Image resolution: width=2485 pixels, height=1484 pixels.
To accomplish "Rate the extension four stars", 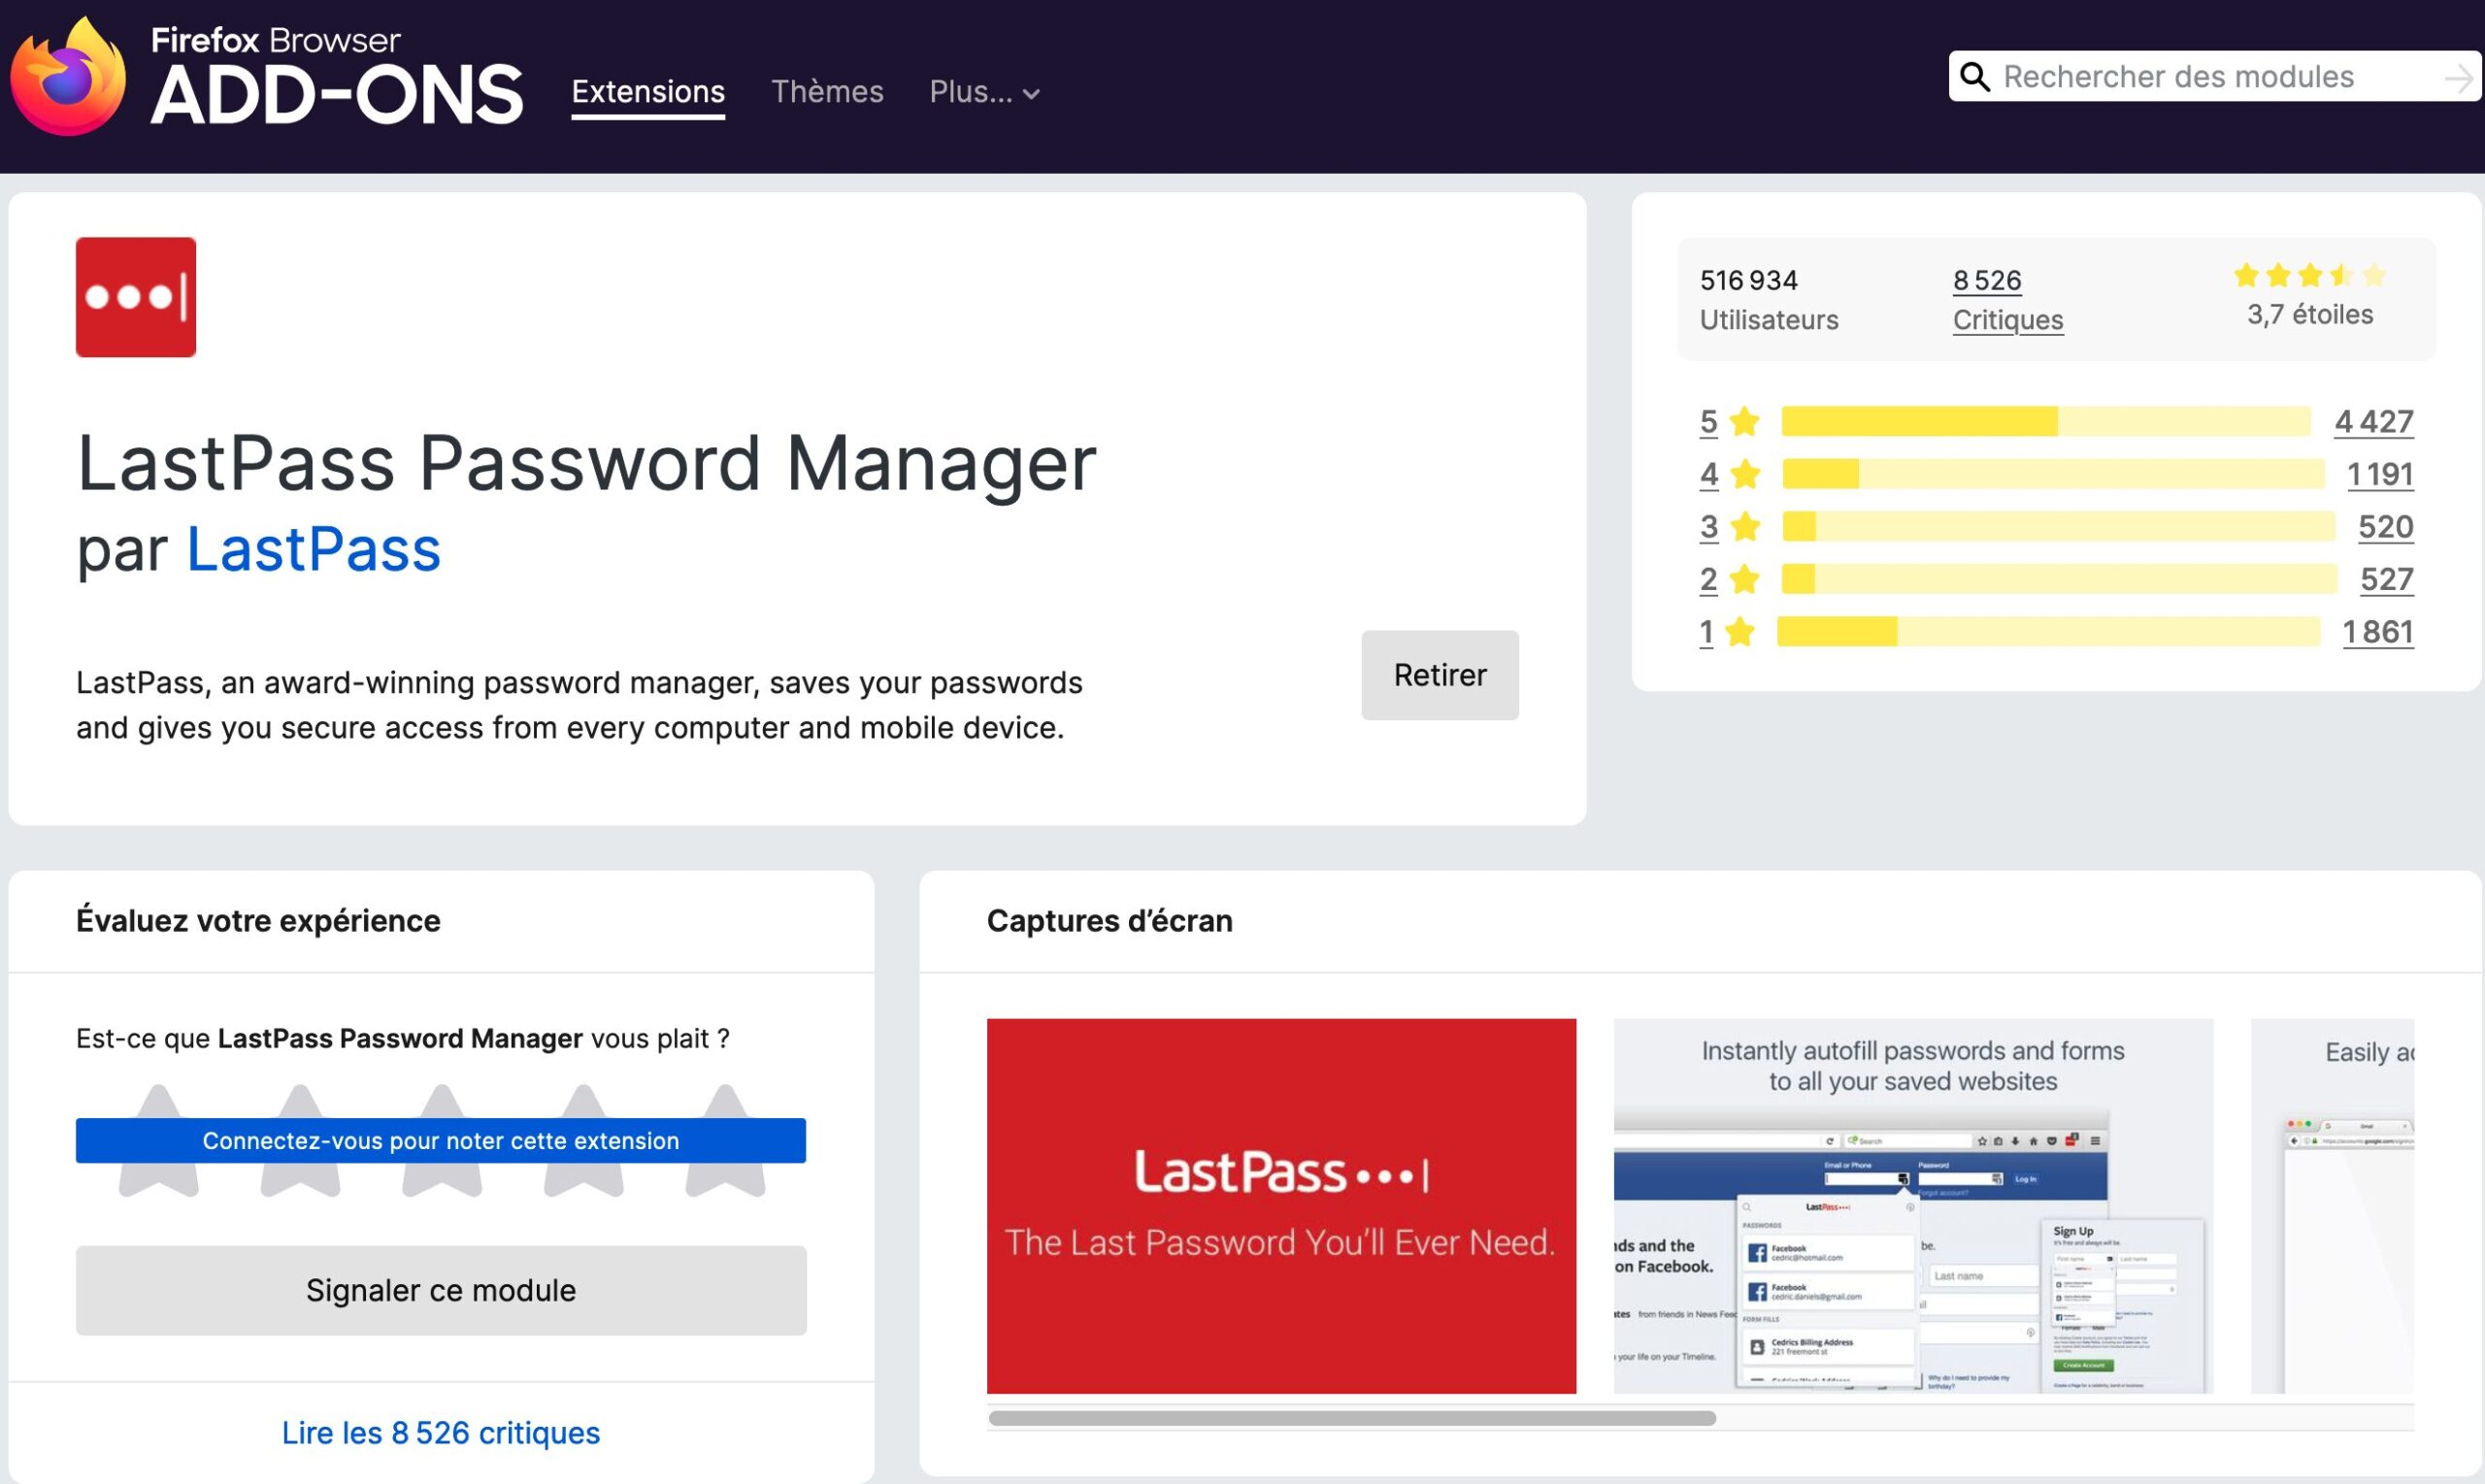I will tap(584, 1140).
